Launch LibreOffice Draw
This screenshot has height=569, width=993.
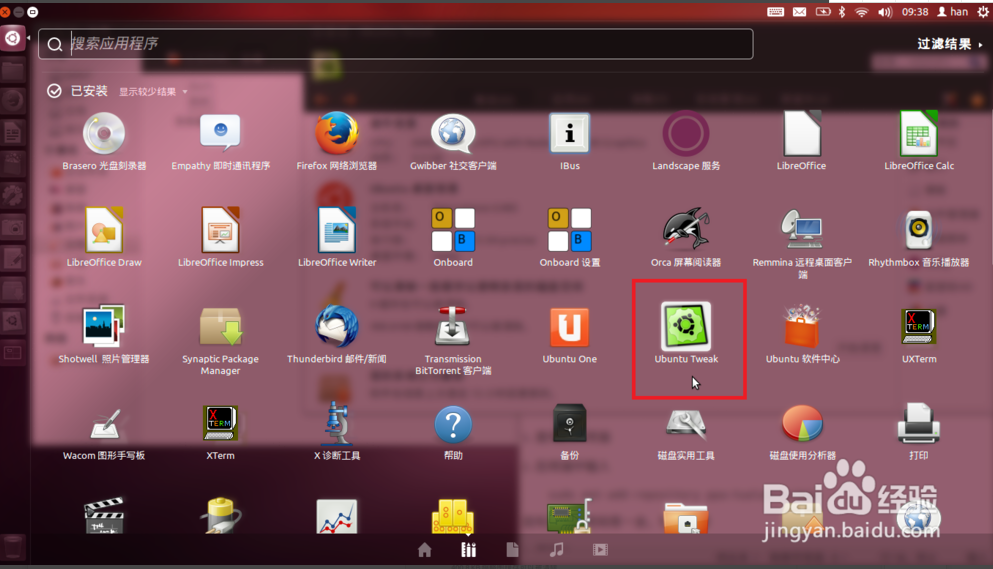[x=104, y=238]
